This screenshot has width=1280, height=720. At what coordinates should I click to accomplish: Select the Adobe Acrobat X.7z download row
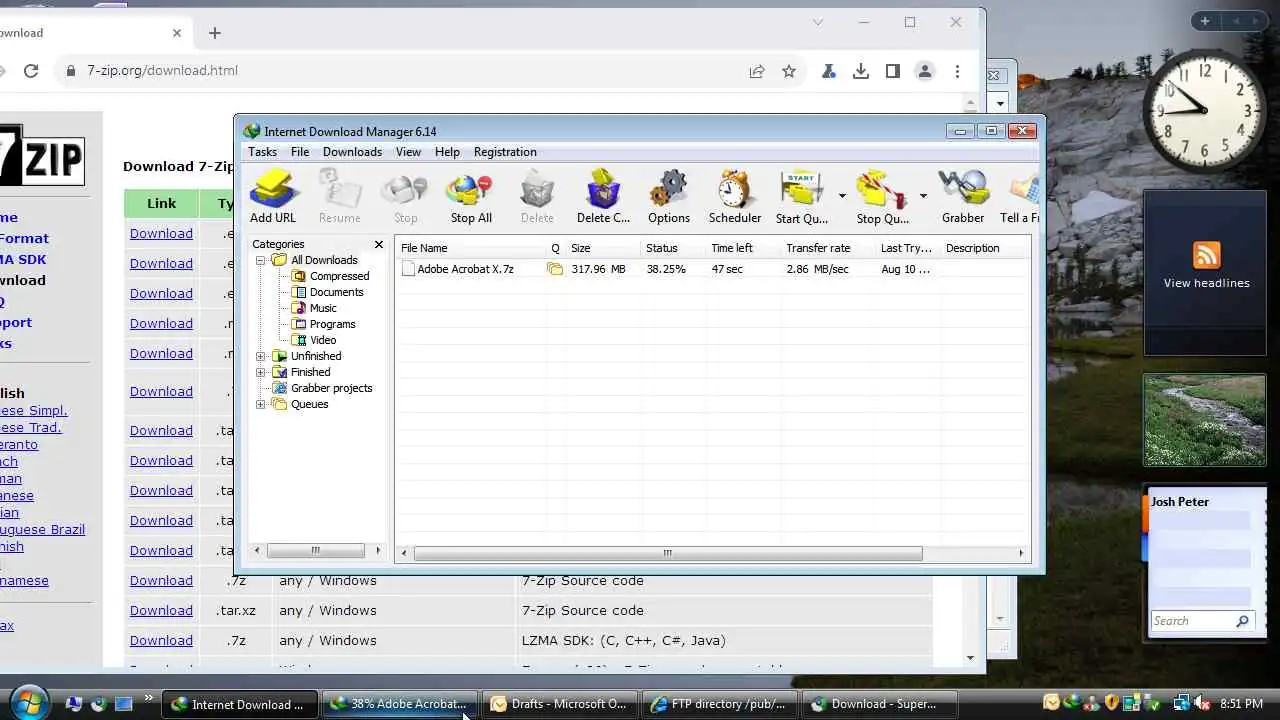[713, 269]
